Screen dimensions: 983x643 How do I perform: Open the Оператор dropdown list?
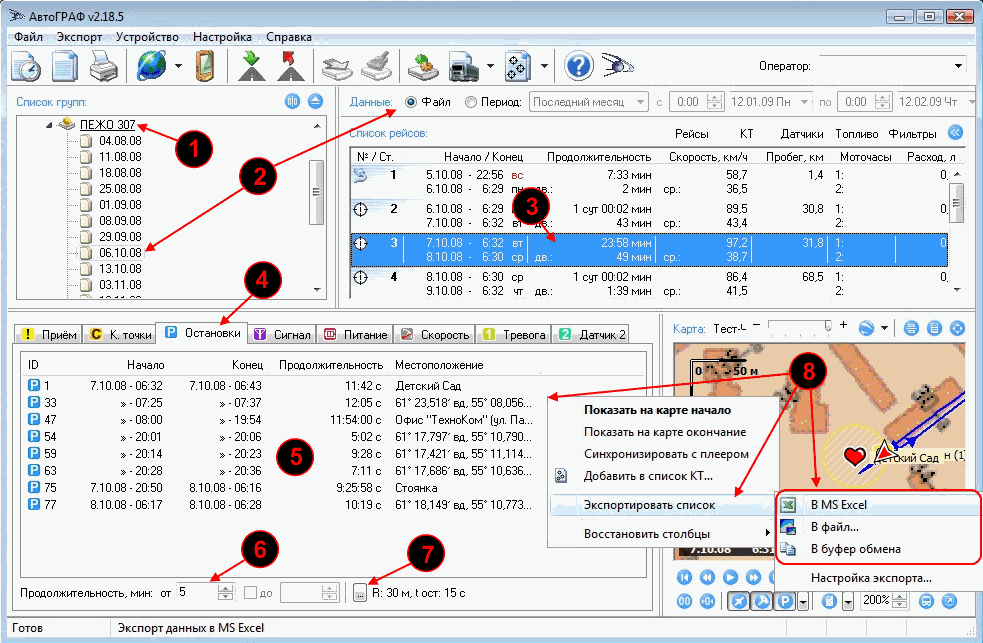coord(959,66)
